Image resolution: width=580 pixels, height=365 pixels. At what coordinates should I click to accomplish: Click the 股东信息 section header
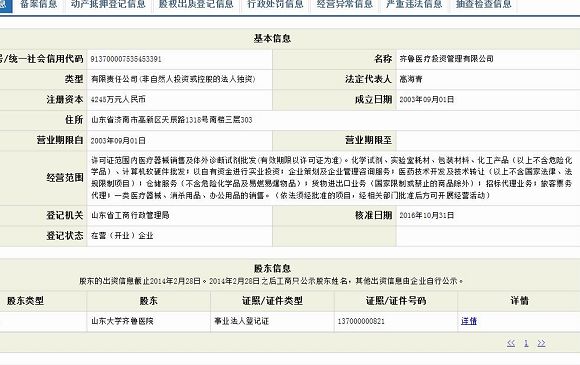(x=272, y=268)
